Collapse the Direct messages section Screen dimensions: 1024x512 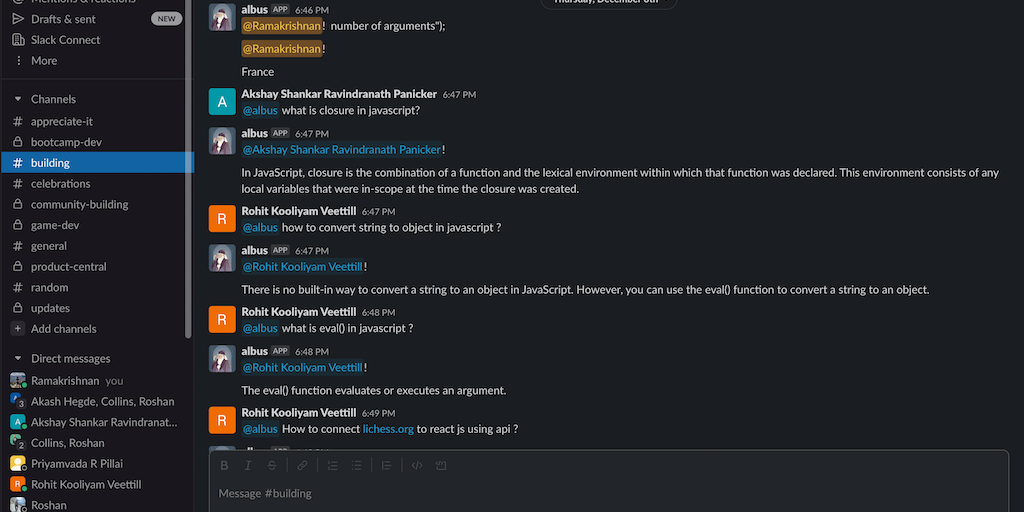(x=18, y=359)
